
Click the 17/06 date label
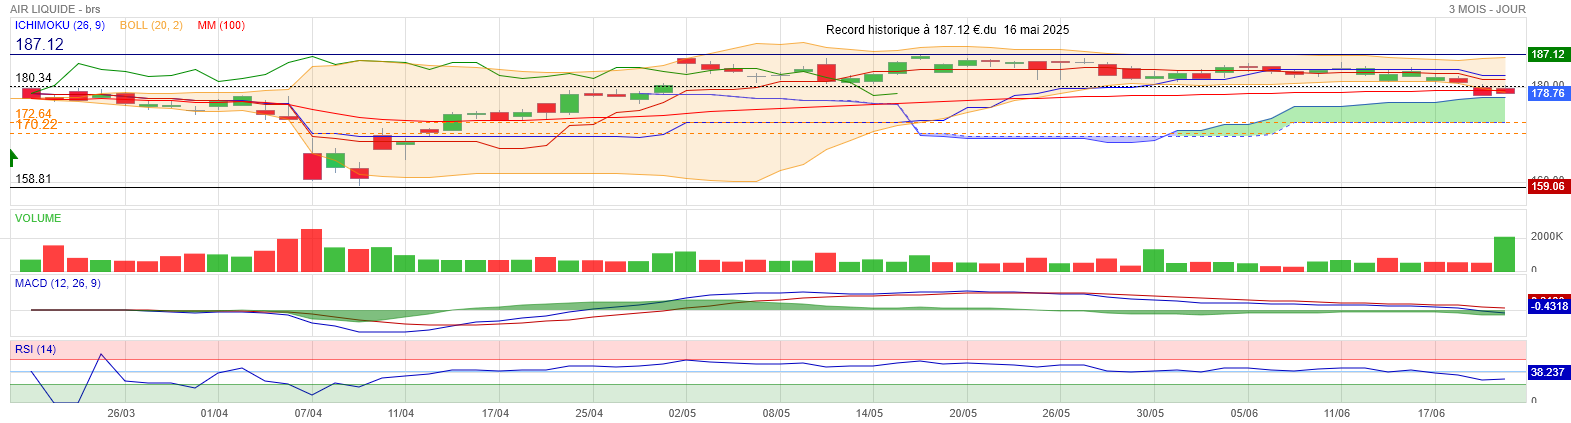(x=1431, y=413)
